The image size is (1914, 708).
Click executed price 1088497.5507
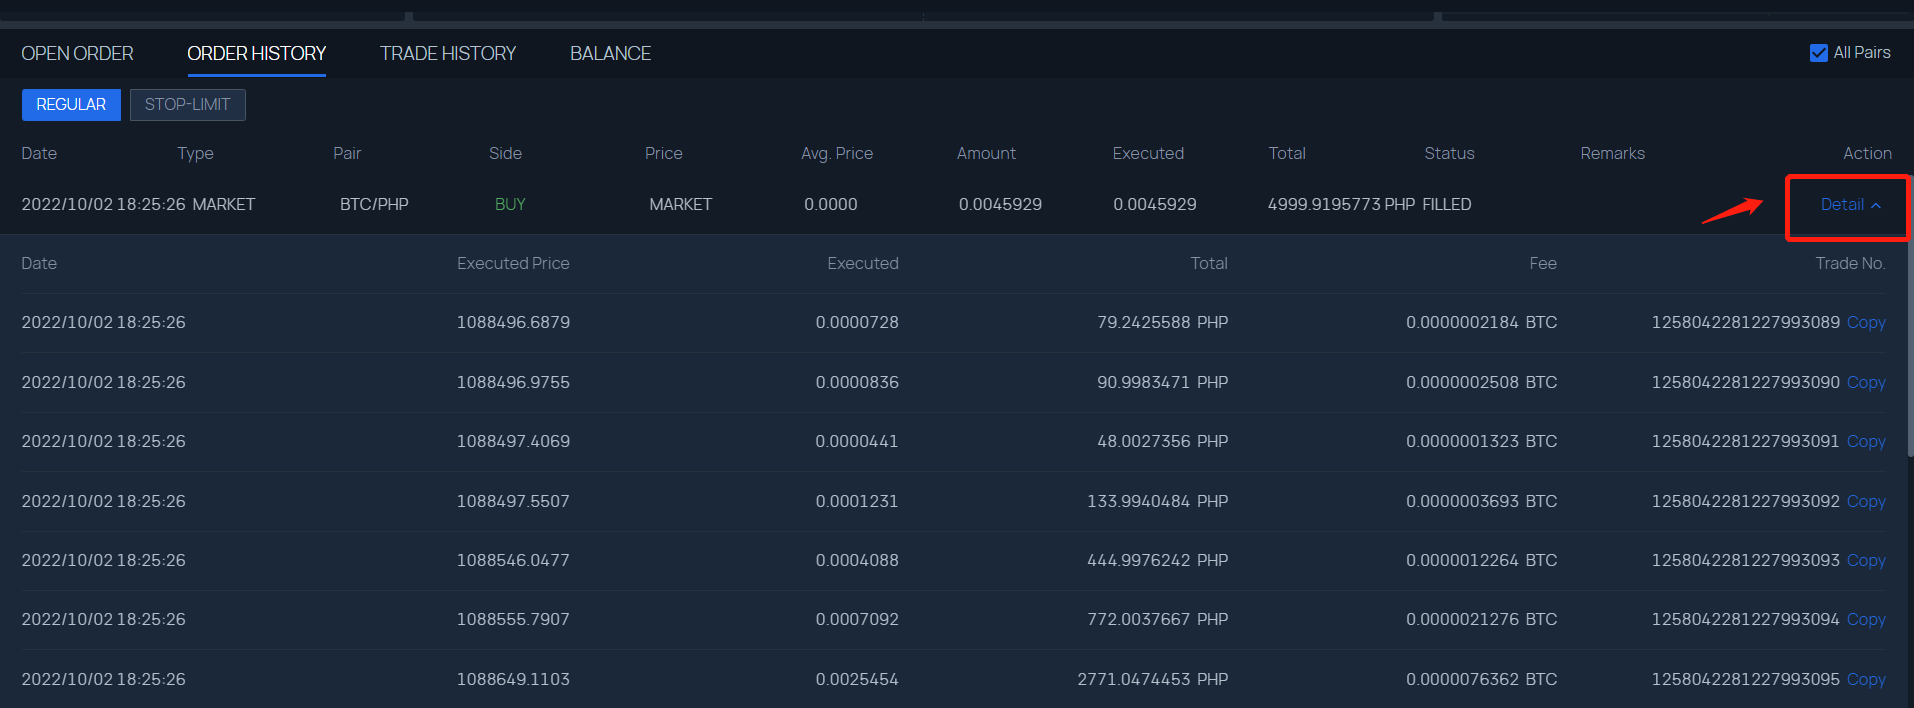click(x=513, y=501)
